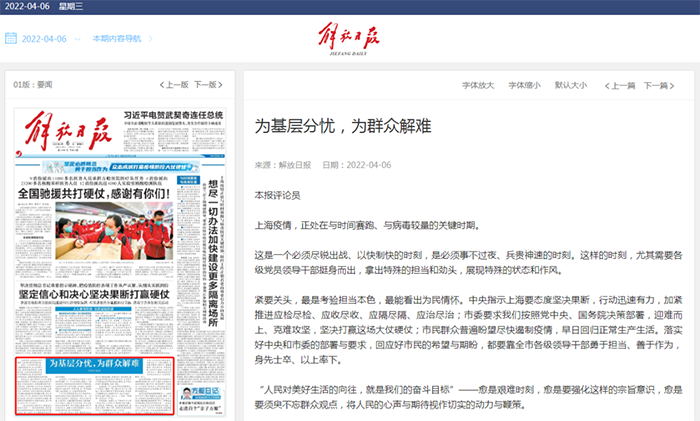Viewport: 700px width, 421px height.
Task: Click the byline 本报评论员
Action: pyautogui.click(x=277, y=196)
